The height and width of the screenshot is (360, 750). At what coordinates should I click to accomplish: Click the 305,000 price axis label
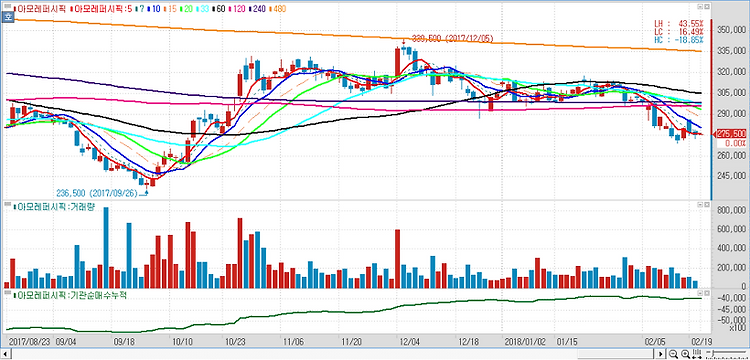pyautogui.click(x=731, y=93)
